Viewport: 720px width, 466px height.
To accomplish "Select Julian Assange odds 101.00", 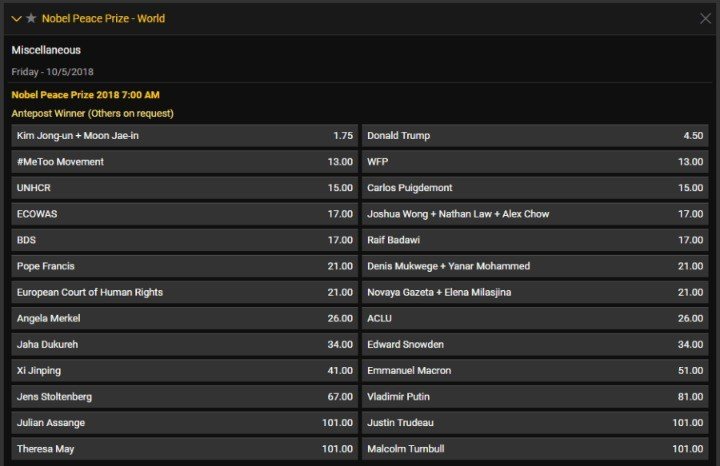I will click(x=185, y=423).
